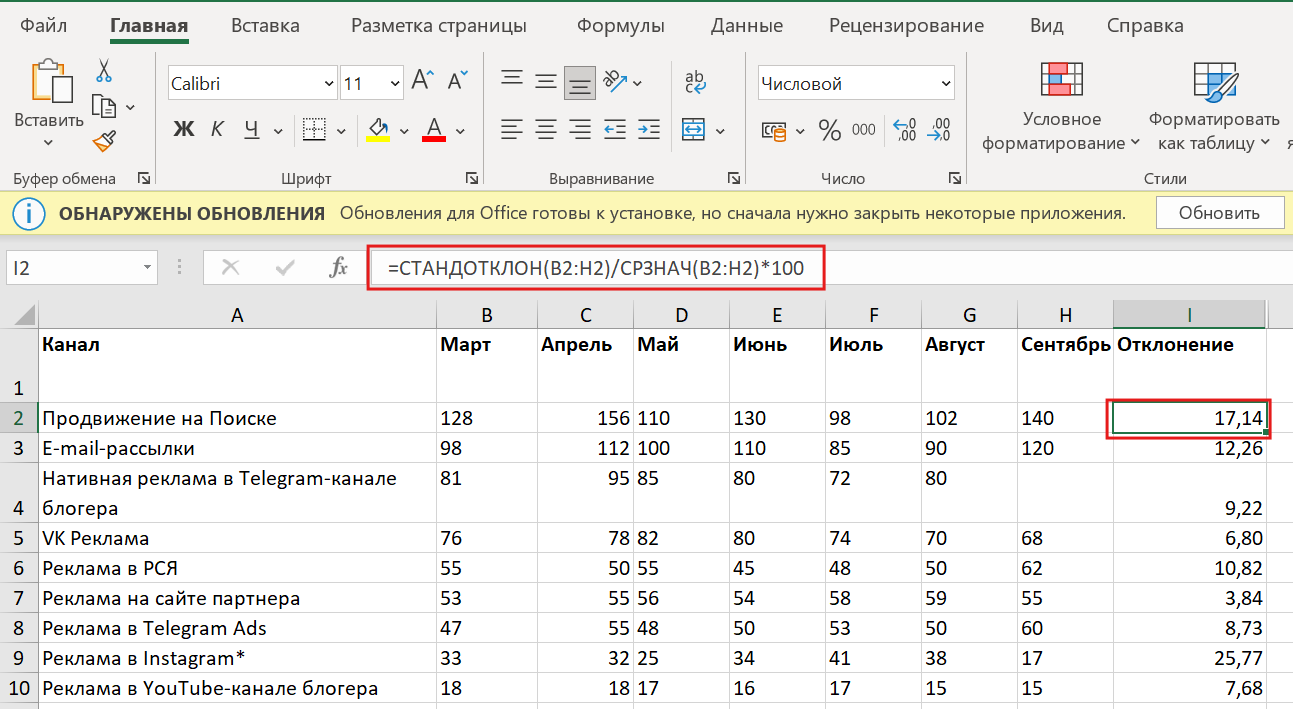Open the Calibri font dropdown
The image size is (1293, 709).
pyautogui.click(x=330, y=82)
